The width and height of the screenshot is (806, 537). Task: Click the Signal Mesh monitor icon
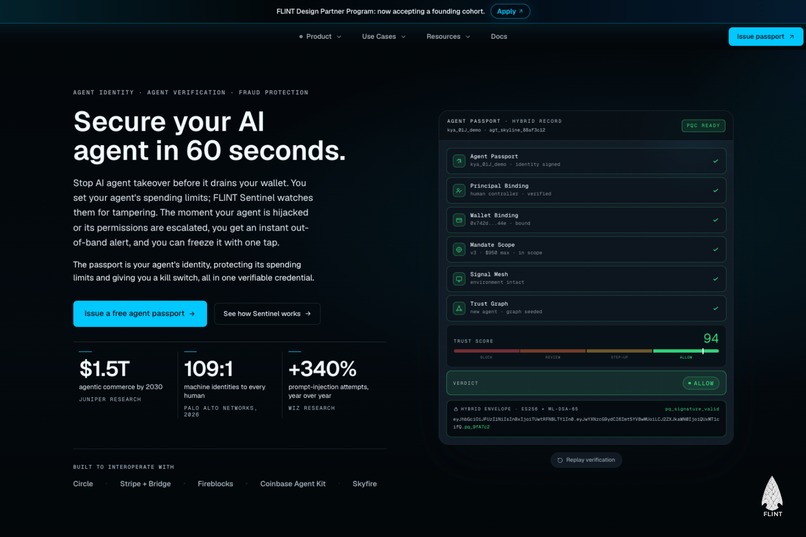pos(459,279)
